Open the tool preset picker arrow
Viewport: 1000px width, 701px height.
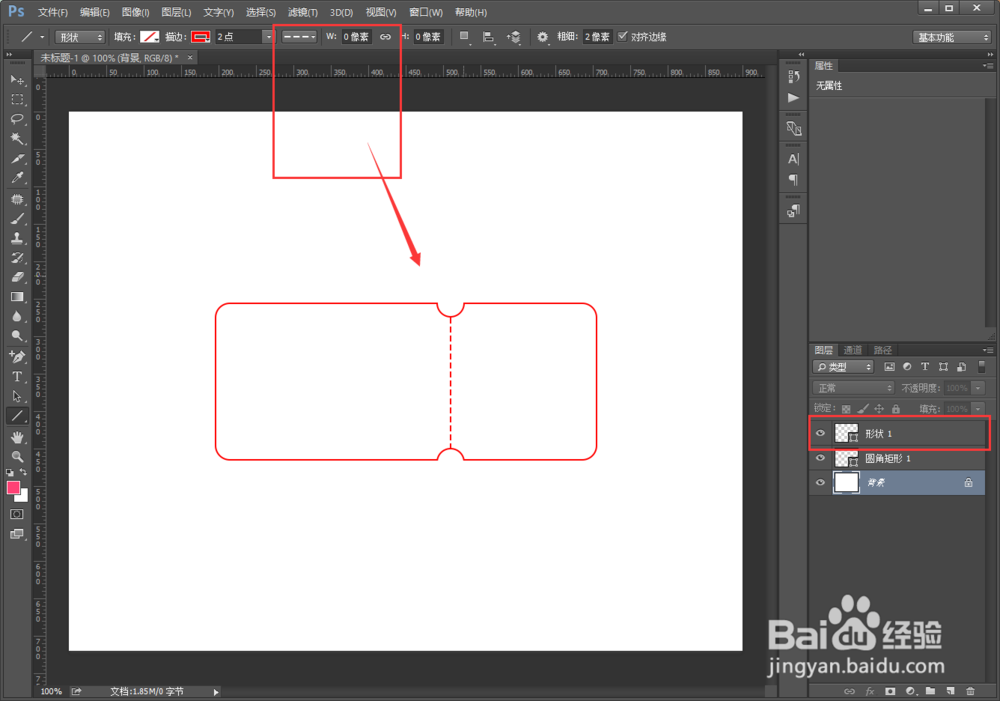[x=42, y=37]
